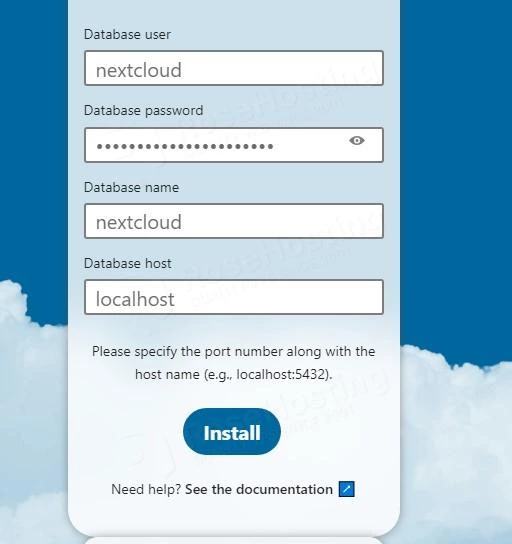The height and width of the screenshot is (544, 512).
Task: Click the 'Database host' label text
Action: (x=128, y=263)
